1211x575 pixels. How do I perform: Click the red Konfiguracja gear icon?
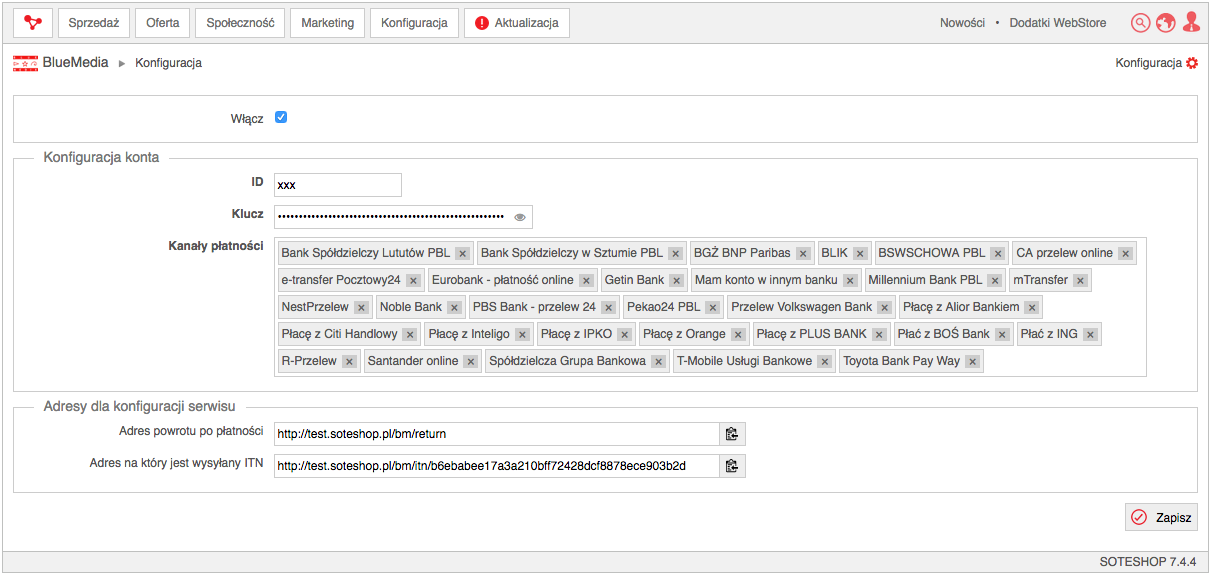click(x=1192, y=63)
